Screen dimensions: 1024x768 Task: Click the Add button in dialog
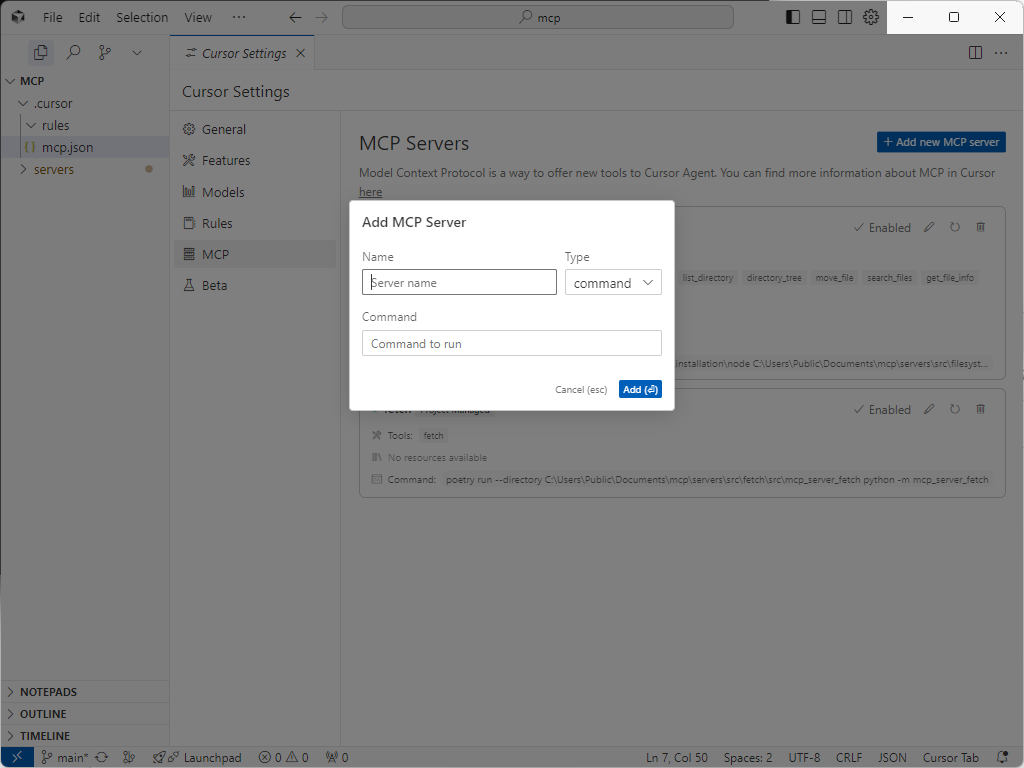pos(640,389)
